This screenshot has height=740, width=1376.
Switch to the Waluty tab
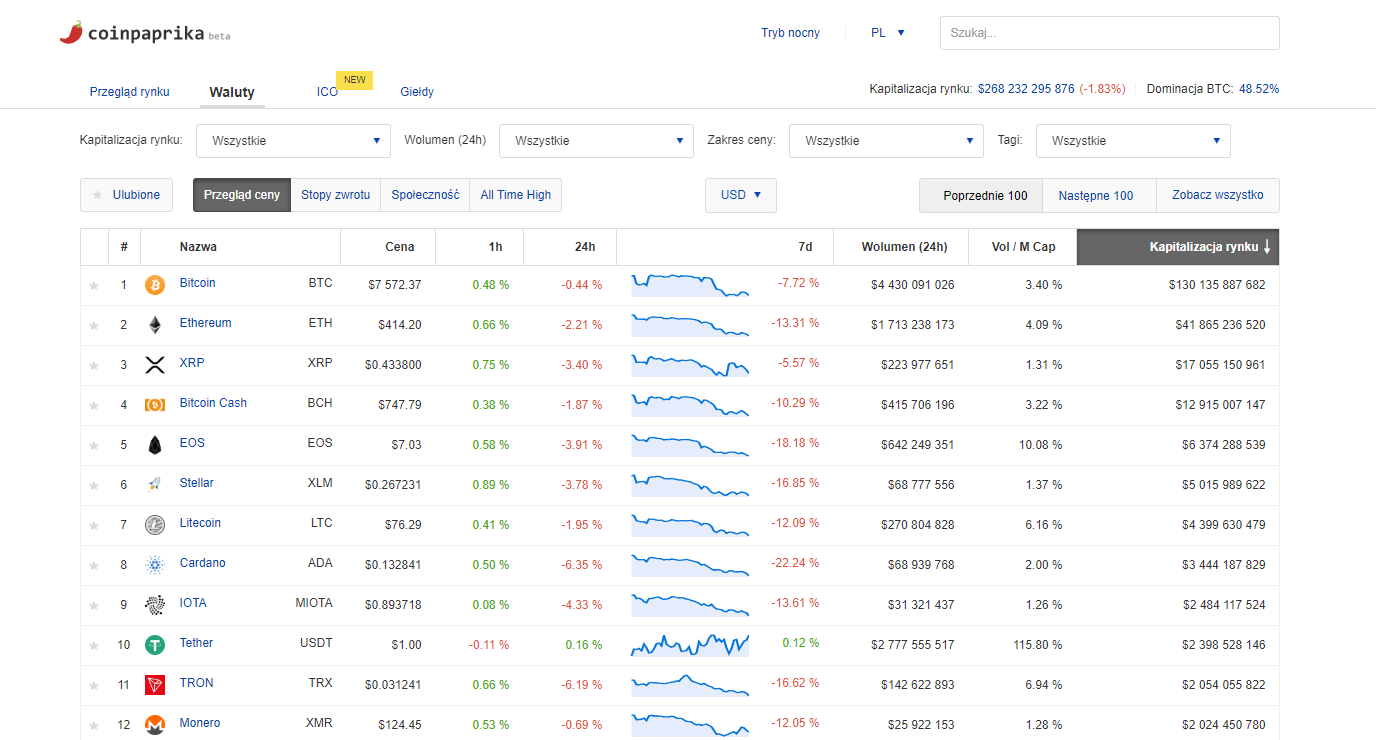(232, 92)
